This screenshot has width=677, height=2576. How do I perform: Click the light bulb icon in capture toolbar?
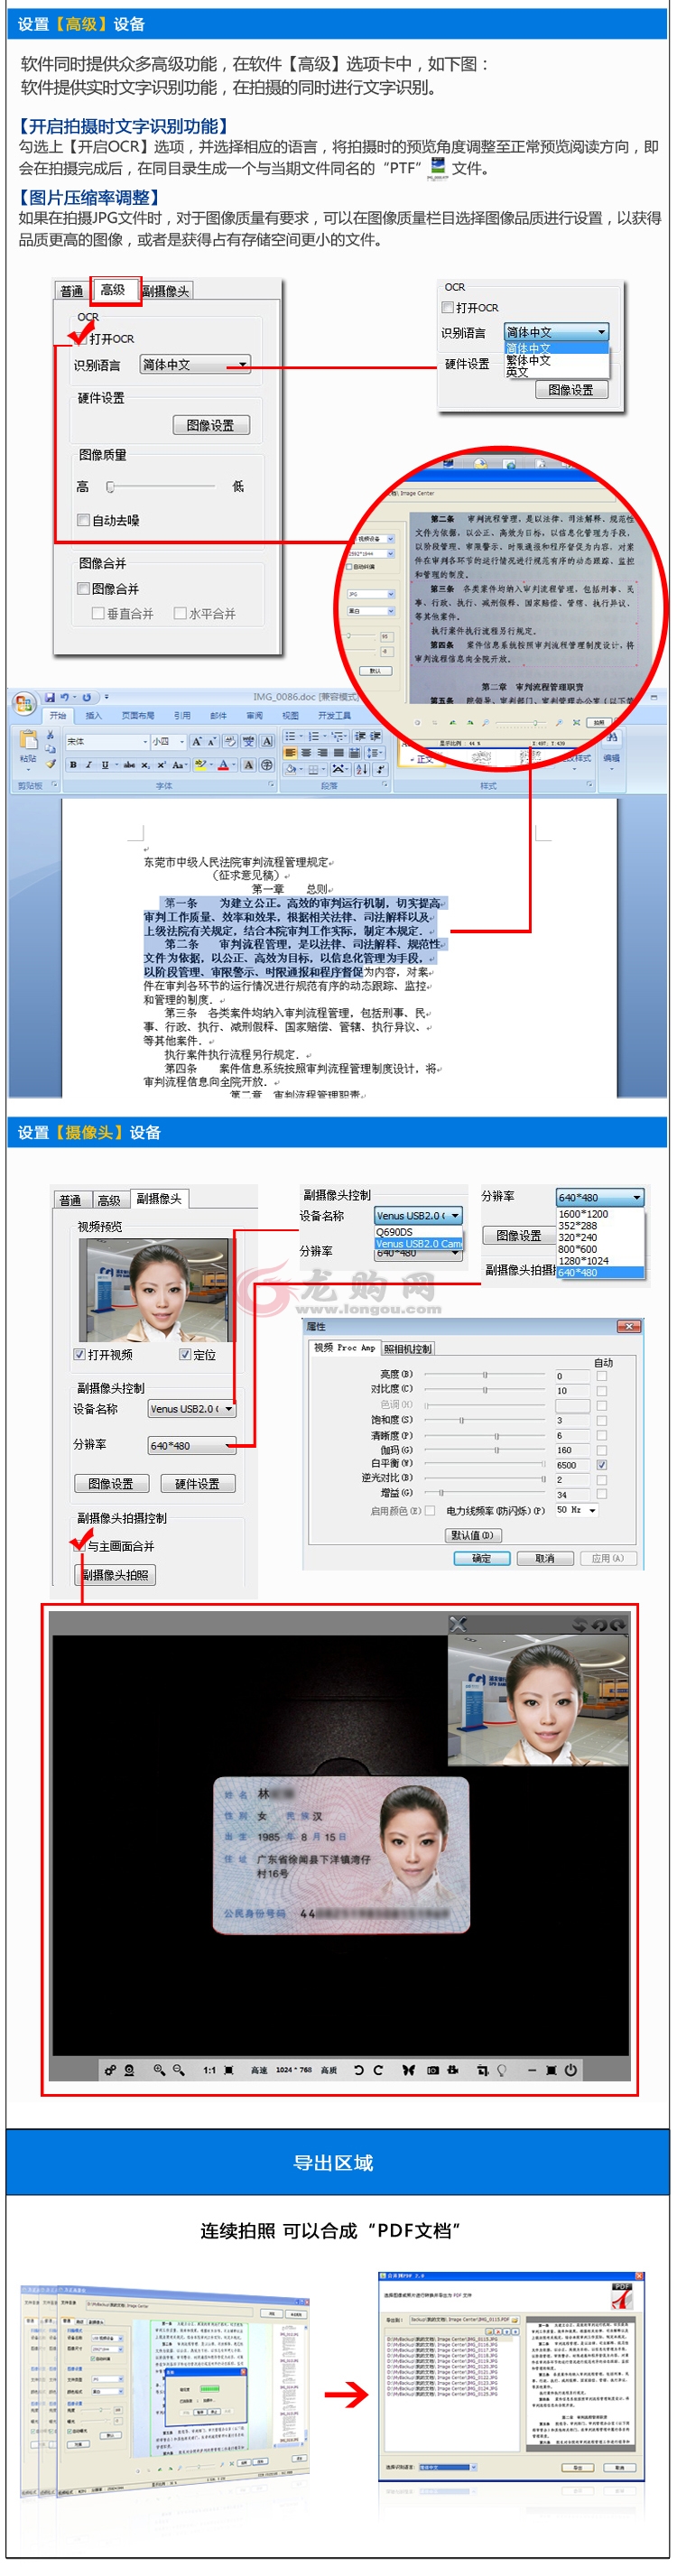point(501,2070)
